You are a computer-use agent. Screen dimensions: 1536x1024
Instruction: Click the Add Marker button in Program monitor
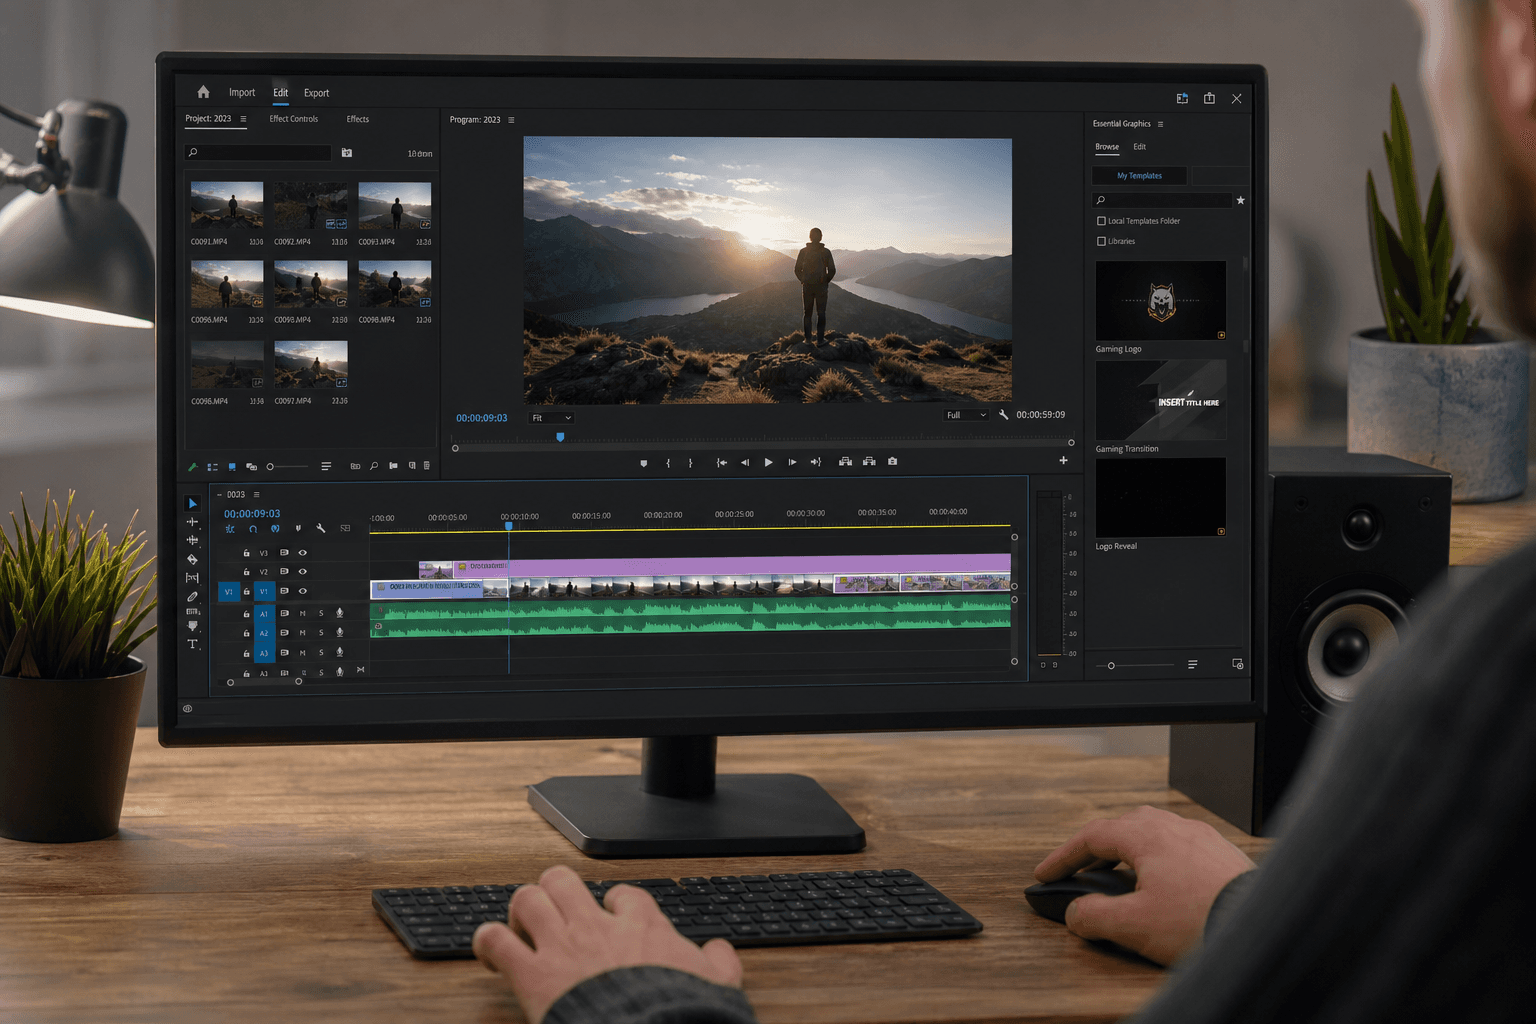[643, 463]
